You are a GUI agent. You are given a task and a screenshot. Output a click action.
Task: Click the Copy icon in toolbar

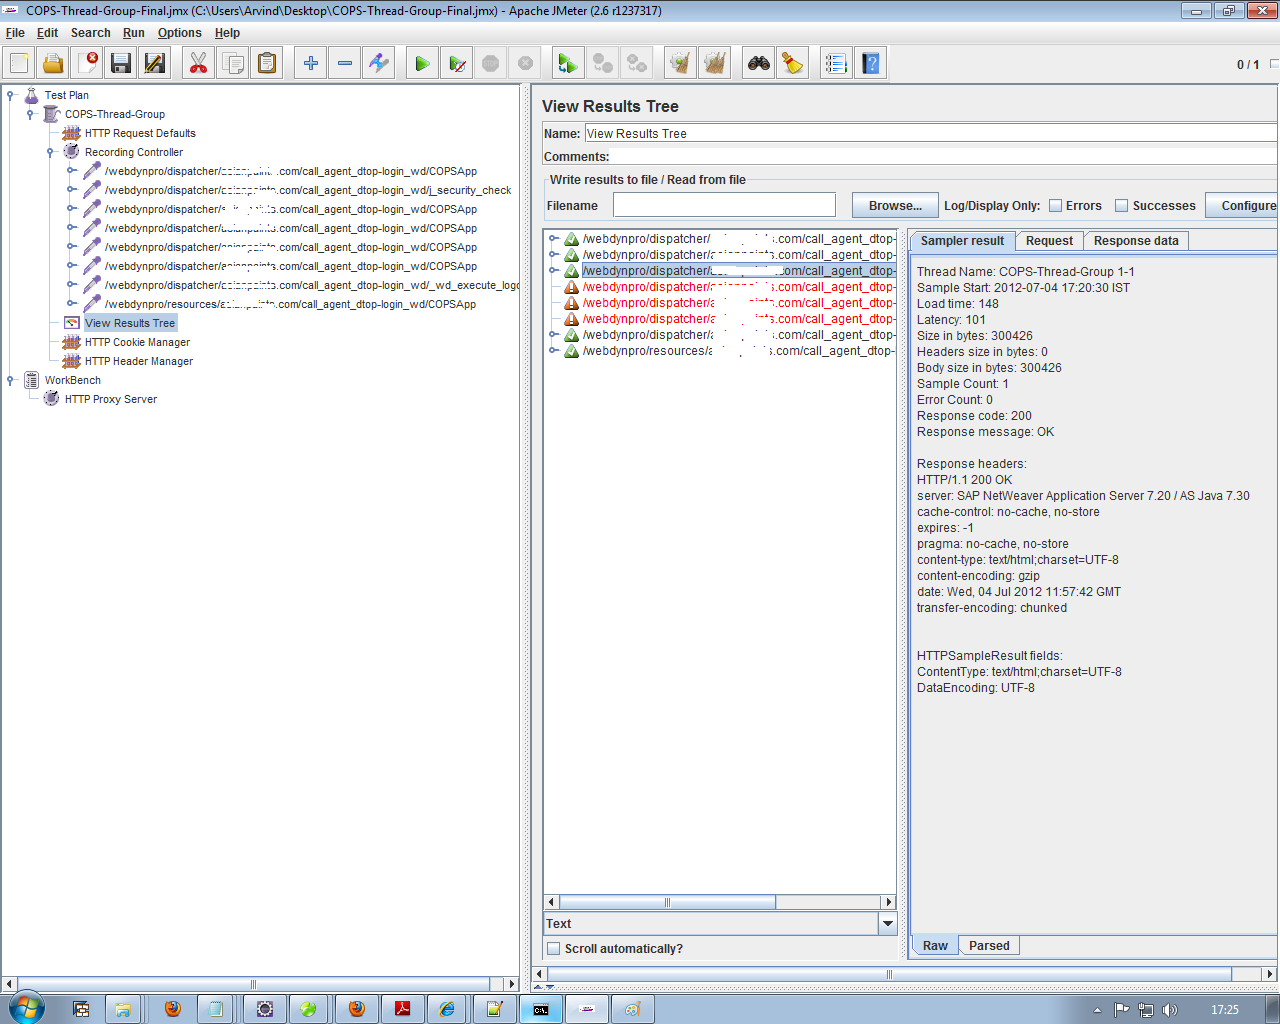point(233,63)
